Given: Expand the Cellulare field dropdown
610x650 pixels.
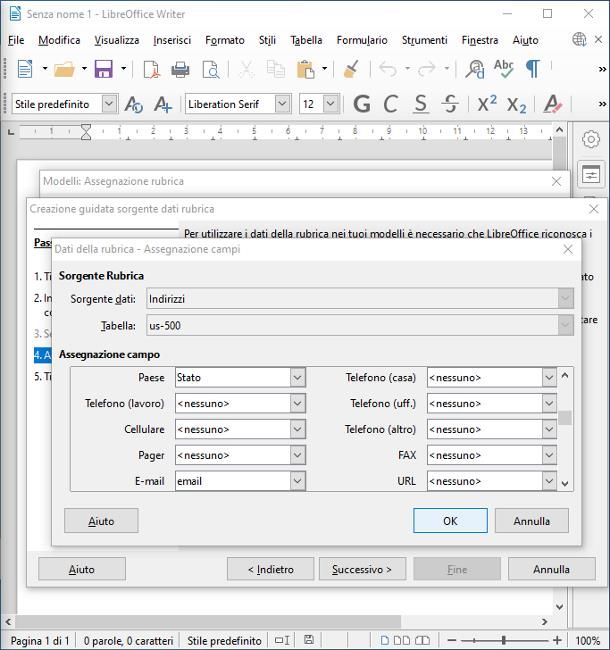Looking at the screenshot, I should click(x=298, y=429).
